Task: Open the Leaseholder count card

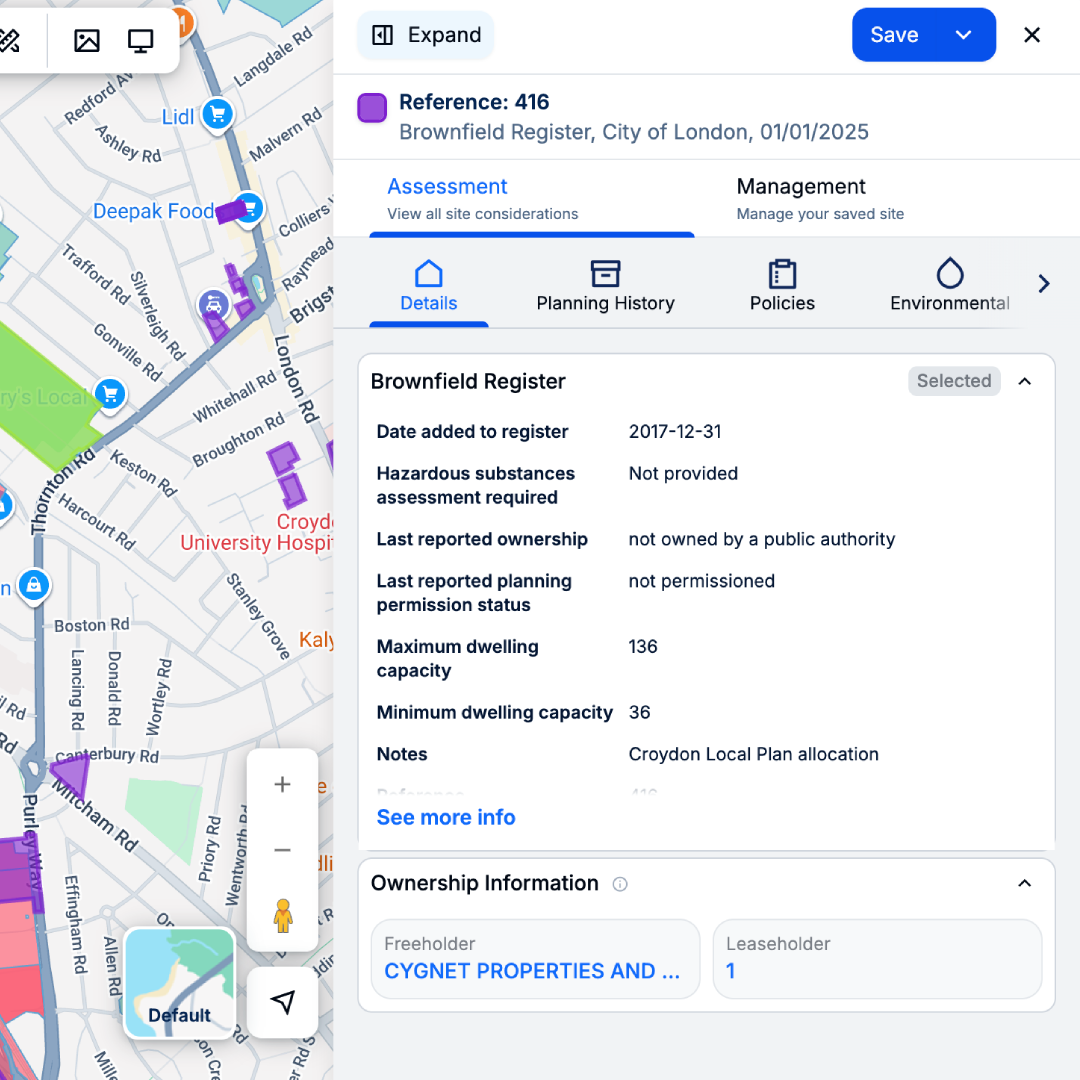Action: coord(877,959)
